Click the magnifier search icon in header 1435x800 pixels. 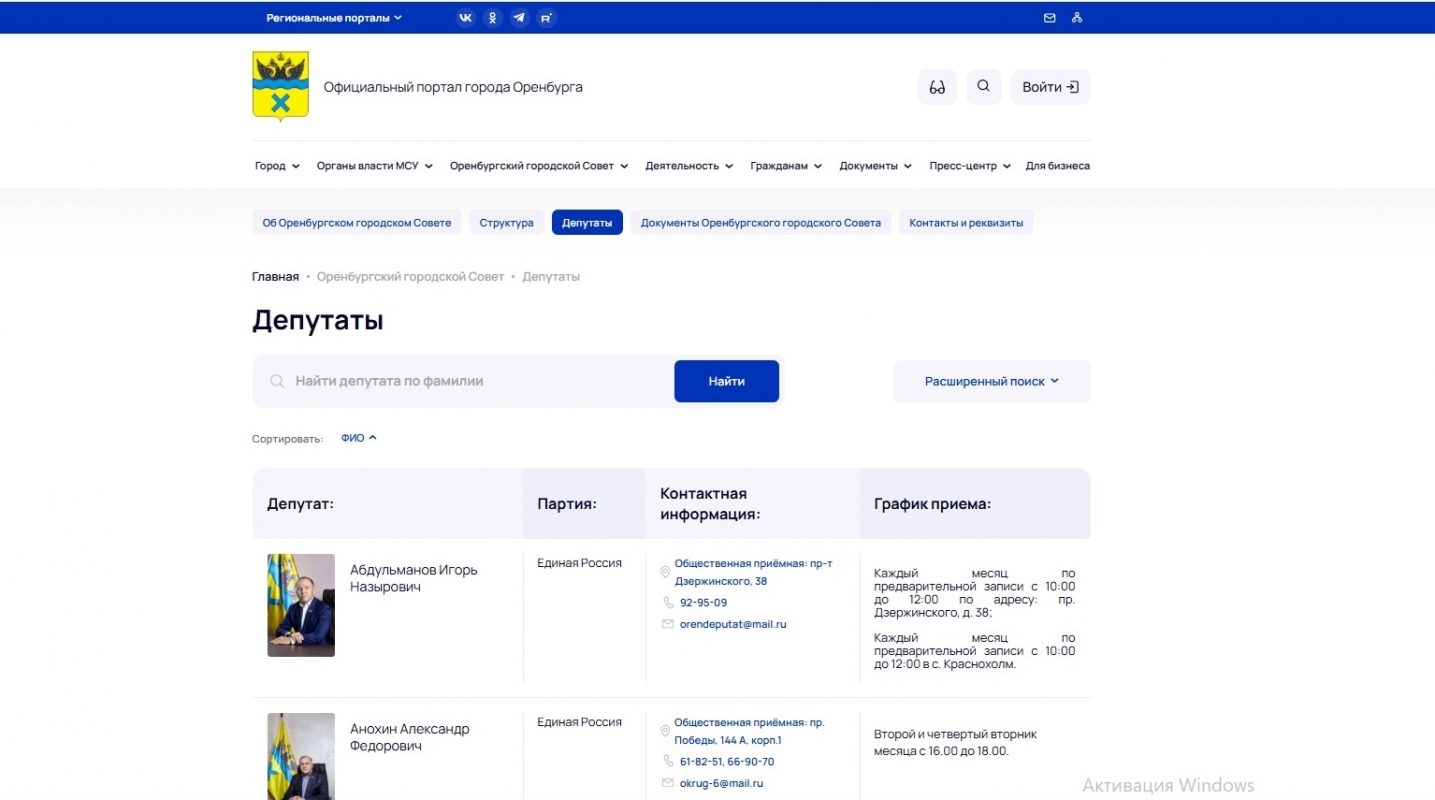point(983,87)
